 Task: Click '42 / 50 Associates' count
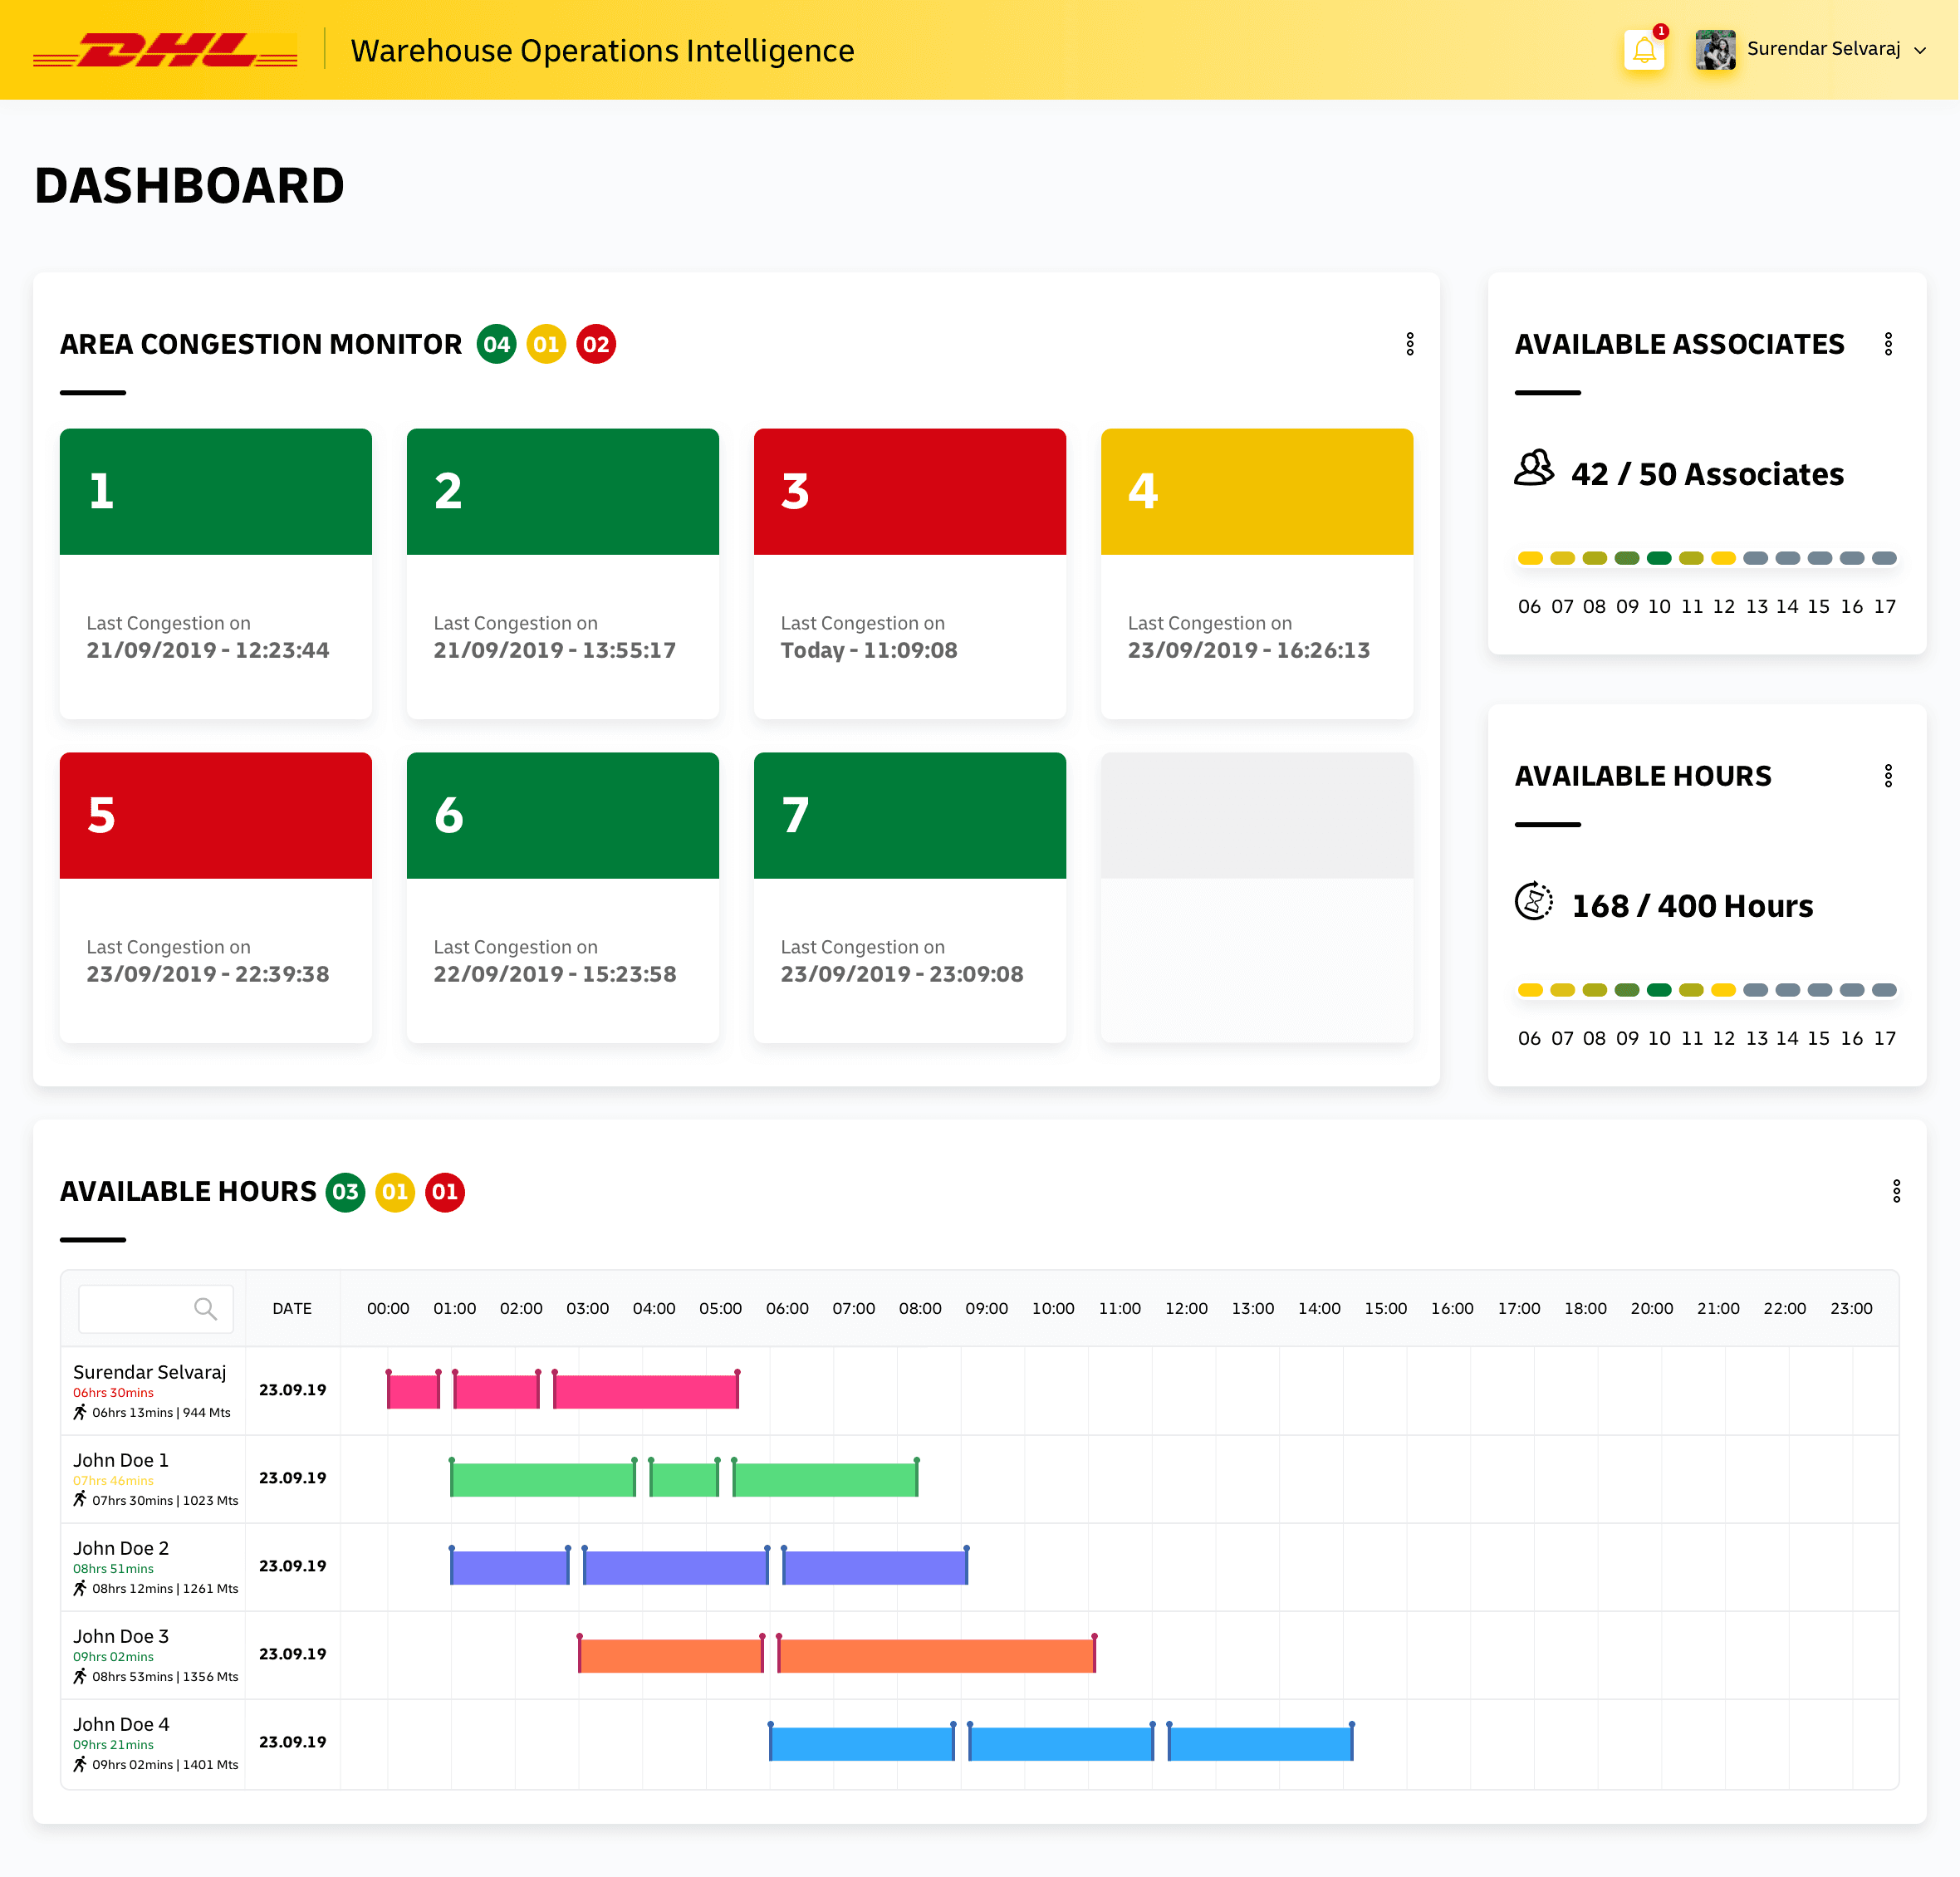[x=1707, y=474]
